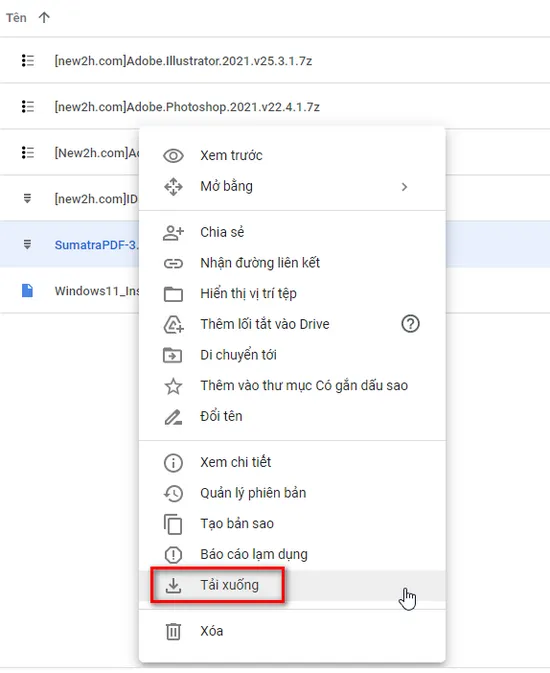Click the star icon for Có gắn dấu sao
This screenshot has width=550, height=673.
point(173,386)
